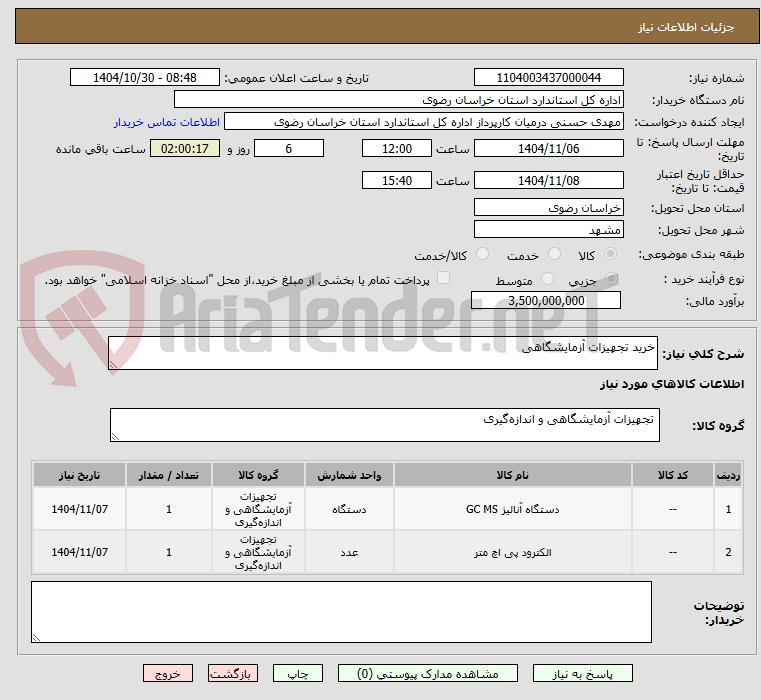
Task: Click the resize handle of شرح کلی نیاز box
Action: [113, 365]
